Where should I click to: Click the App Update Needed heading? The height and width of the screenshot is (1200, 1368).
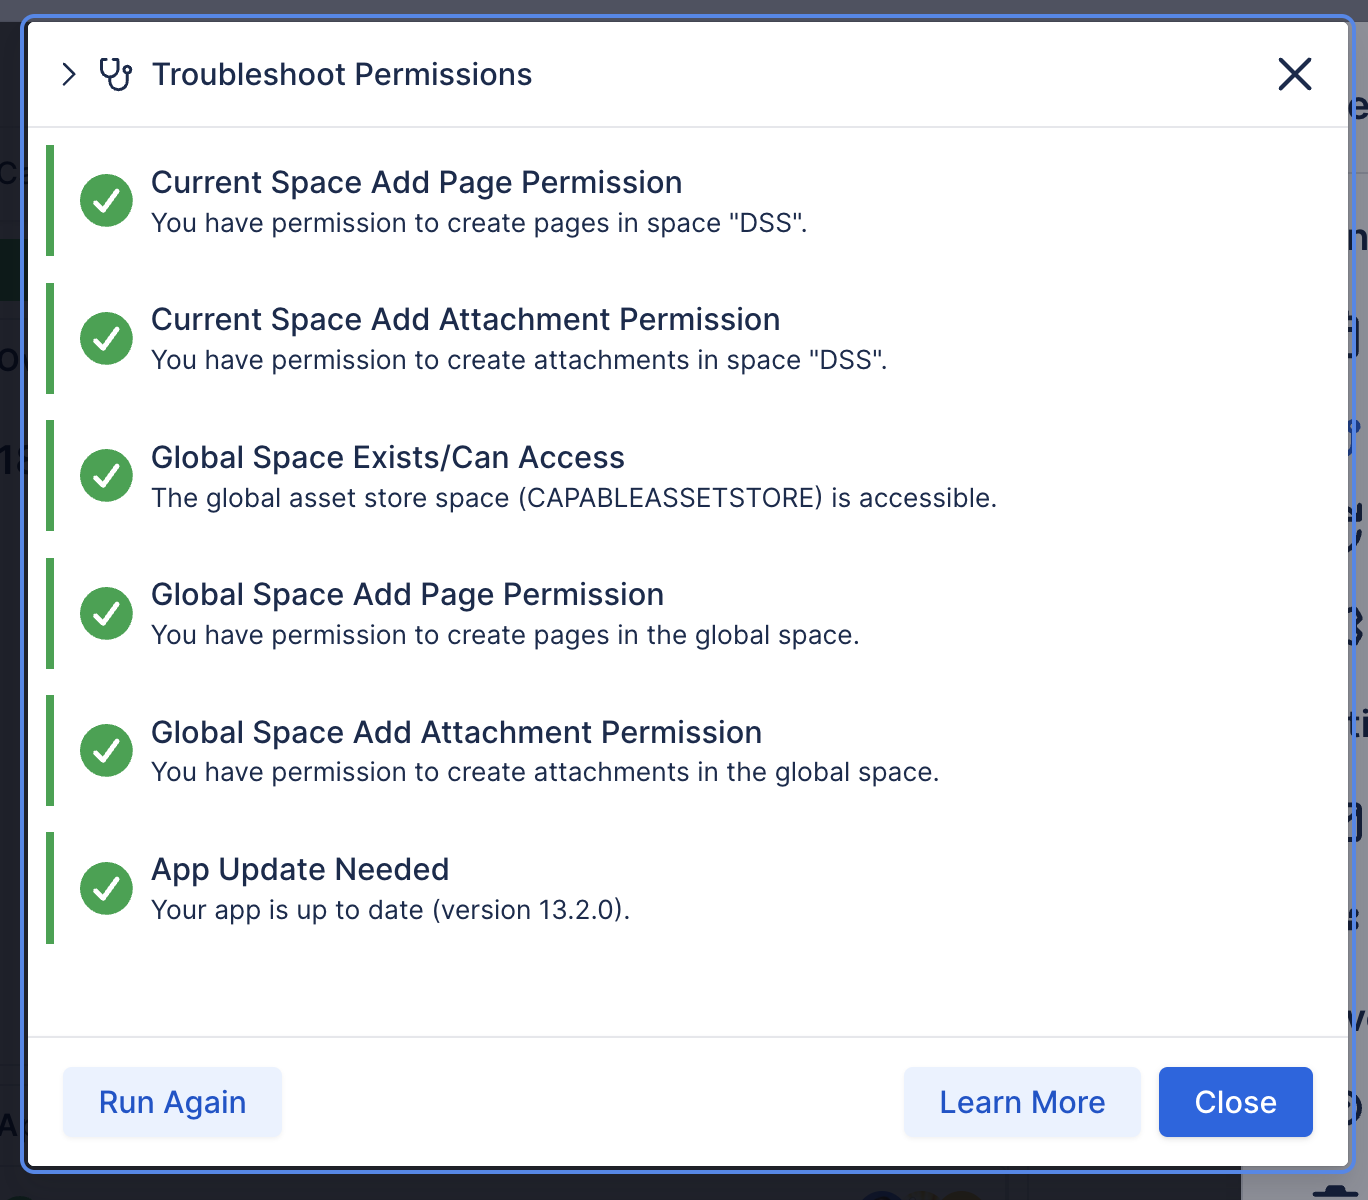click(299, 870)
